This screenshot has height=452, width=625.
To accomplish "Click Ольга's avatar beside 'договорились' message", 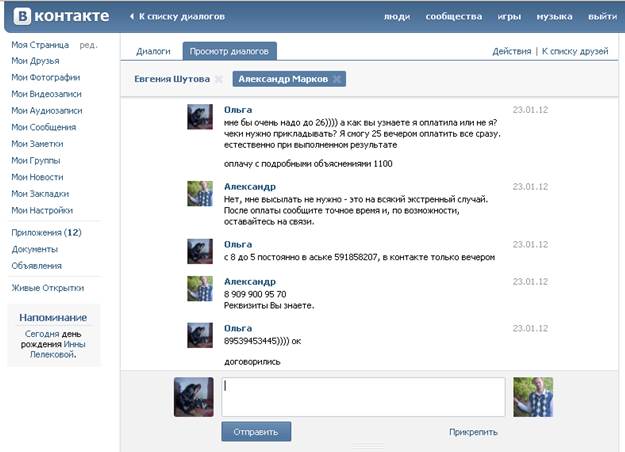I will click(x=200, y=336).
